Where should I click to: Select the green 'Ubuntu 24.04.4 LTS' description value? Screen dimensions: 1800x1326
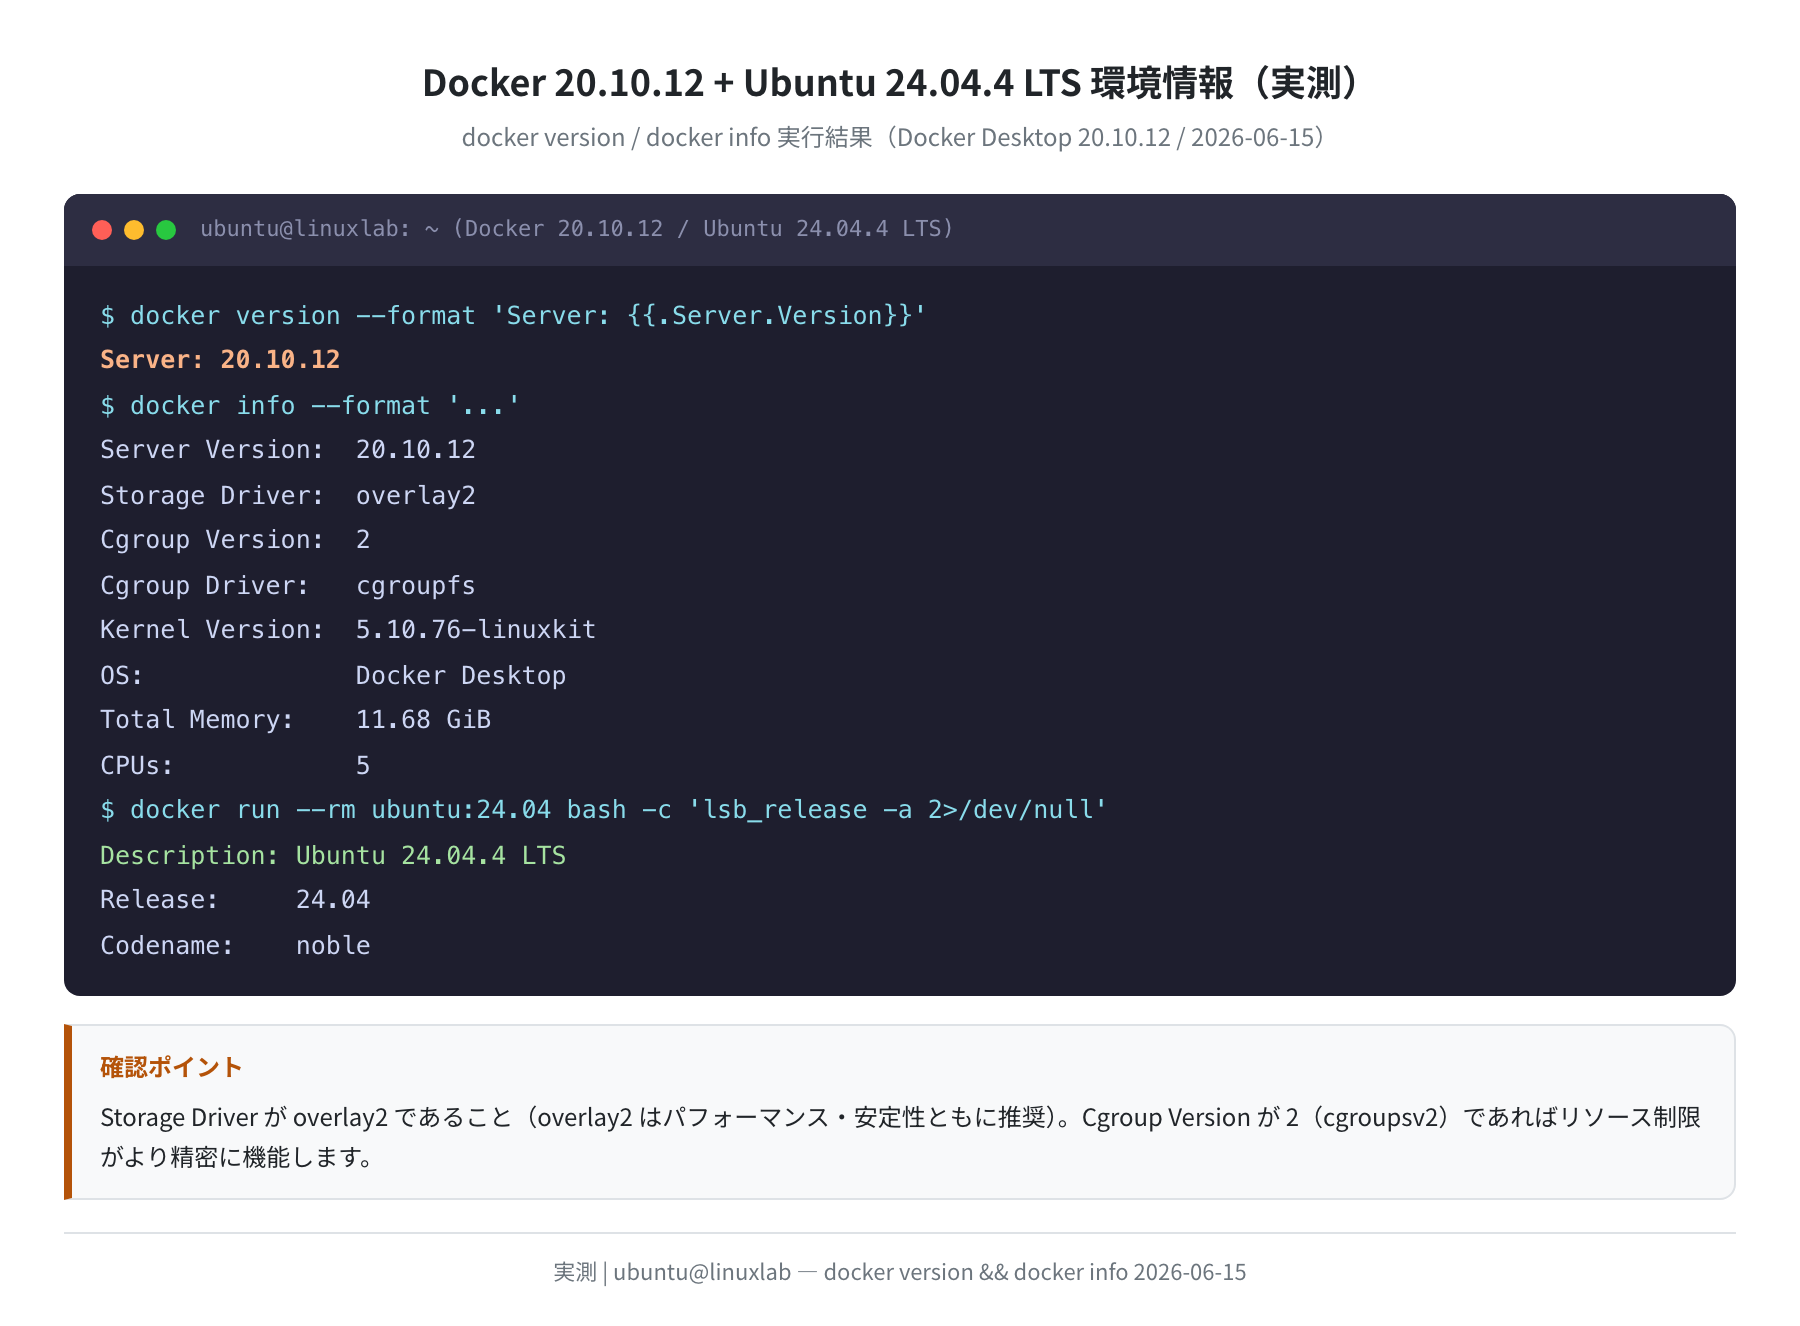431,856
